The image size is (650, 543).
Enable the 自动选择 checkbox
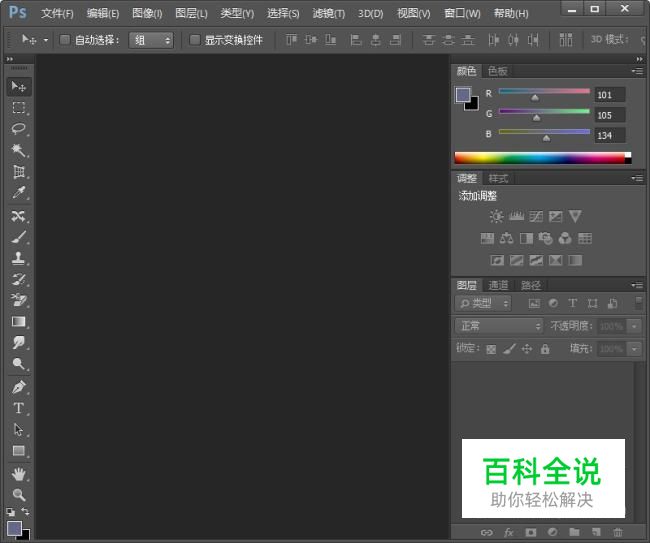65,40
